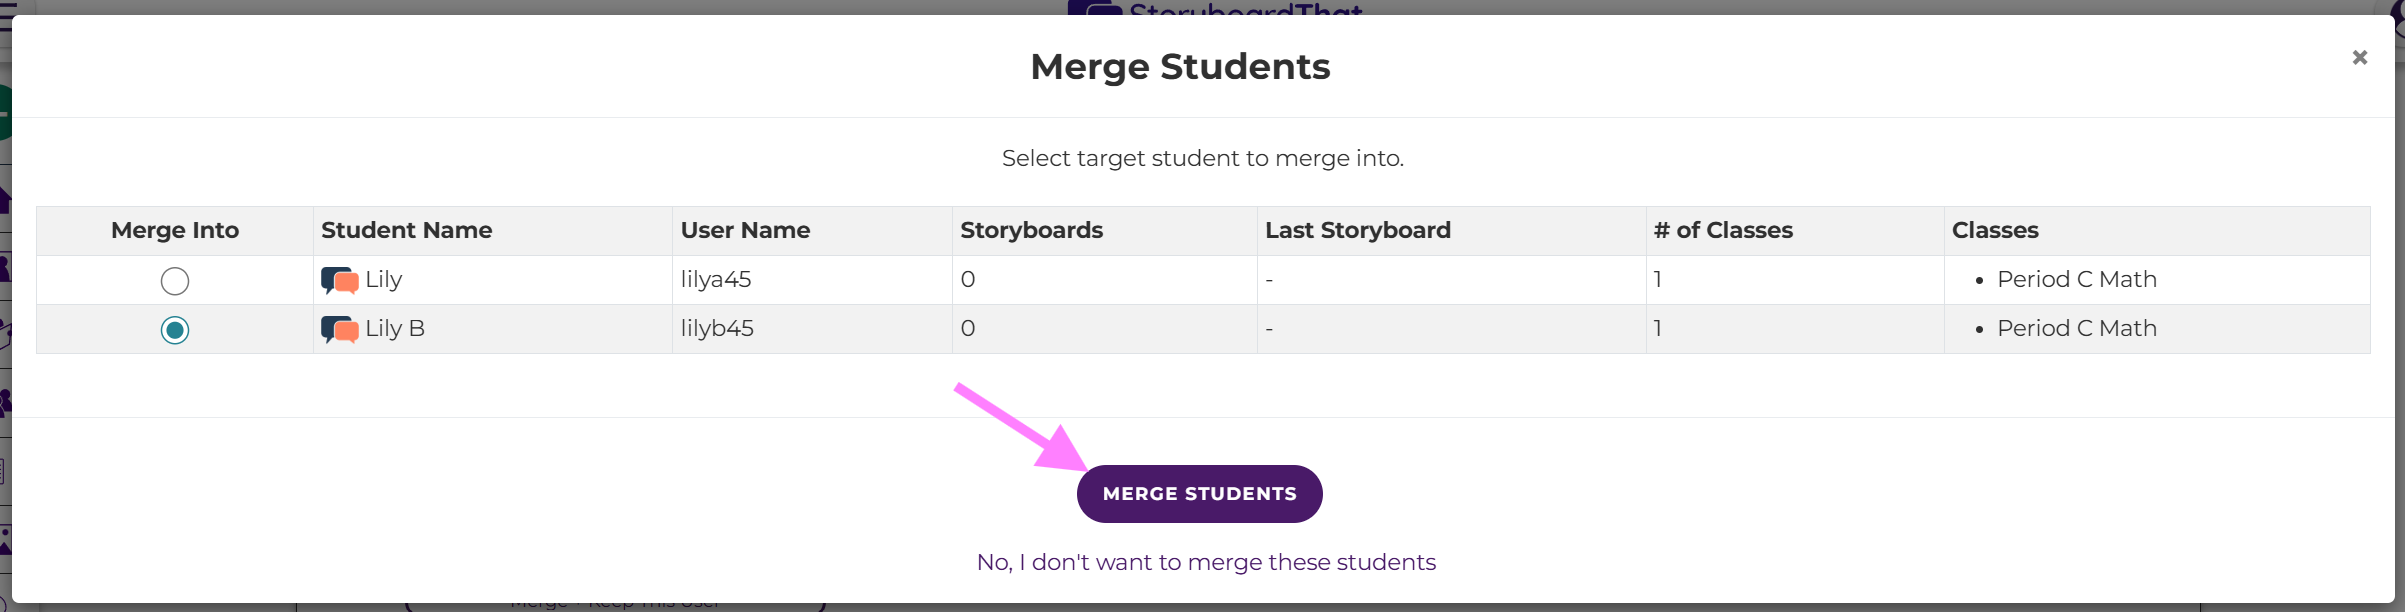Click username lilya45 in the table
This screenshot has width=2405, height=612.
pos(715,280)
